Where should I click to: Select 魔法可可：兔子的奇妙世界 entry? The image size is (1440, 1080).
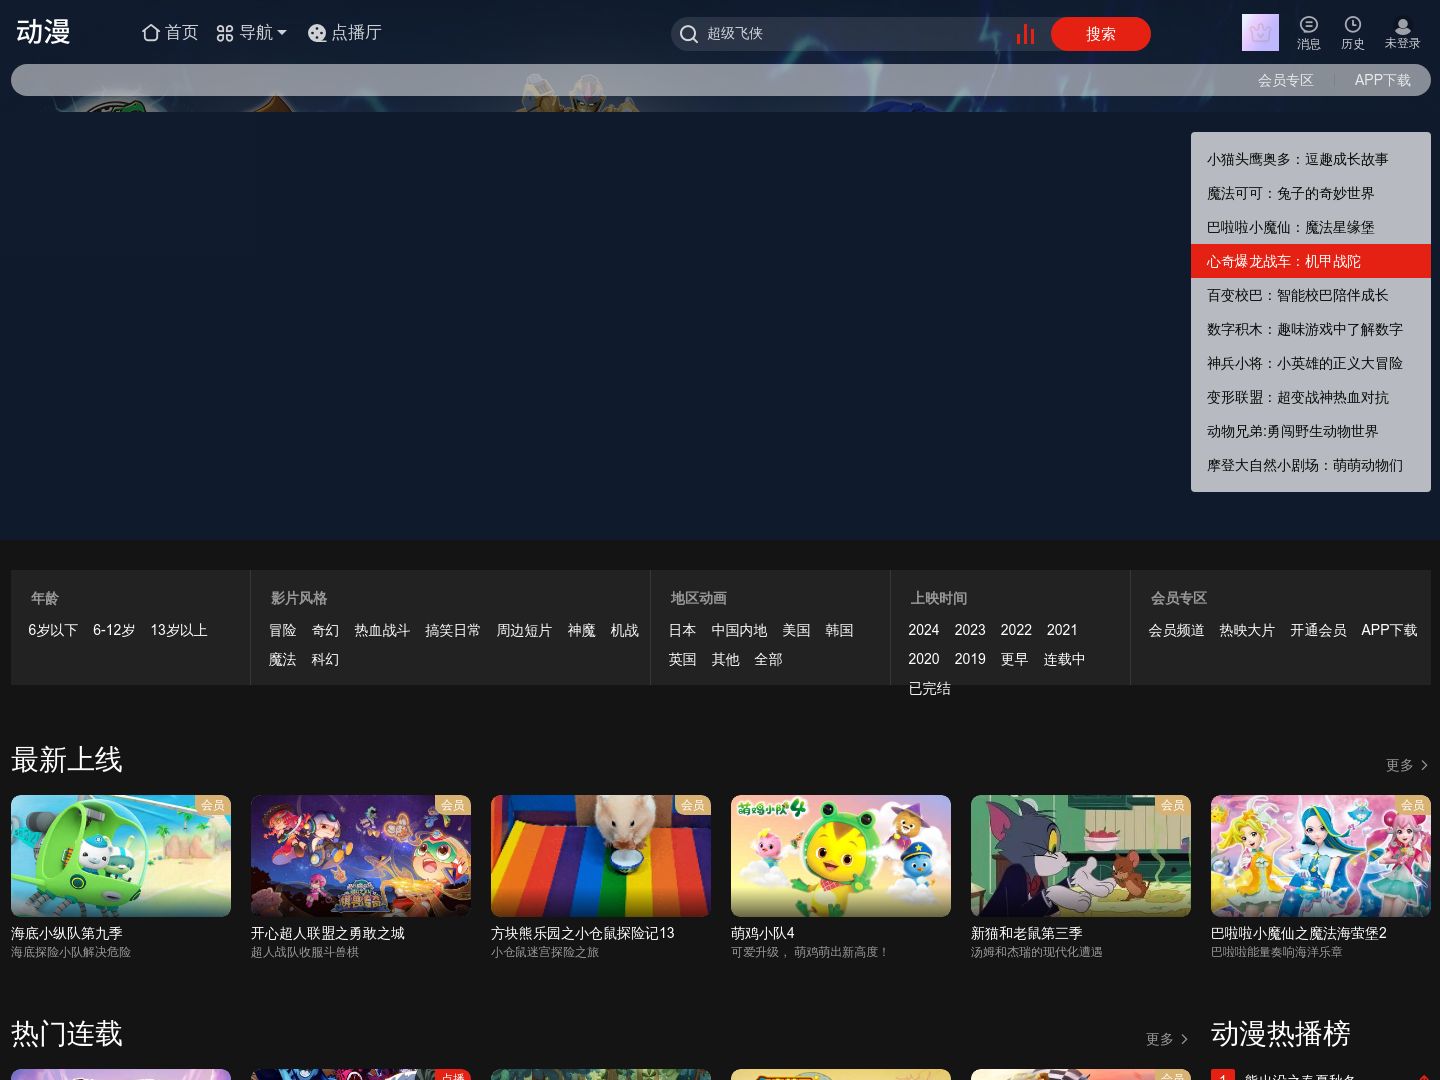1311,193
